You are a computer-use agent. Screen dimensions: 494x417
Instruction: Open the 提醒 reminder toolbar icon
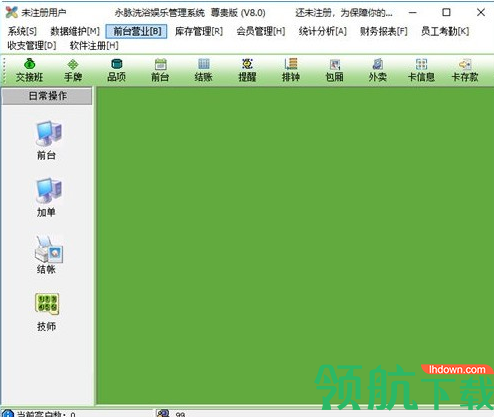coord(247,70)
